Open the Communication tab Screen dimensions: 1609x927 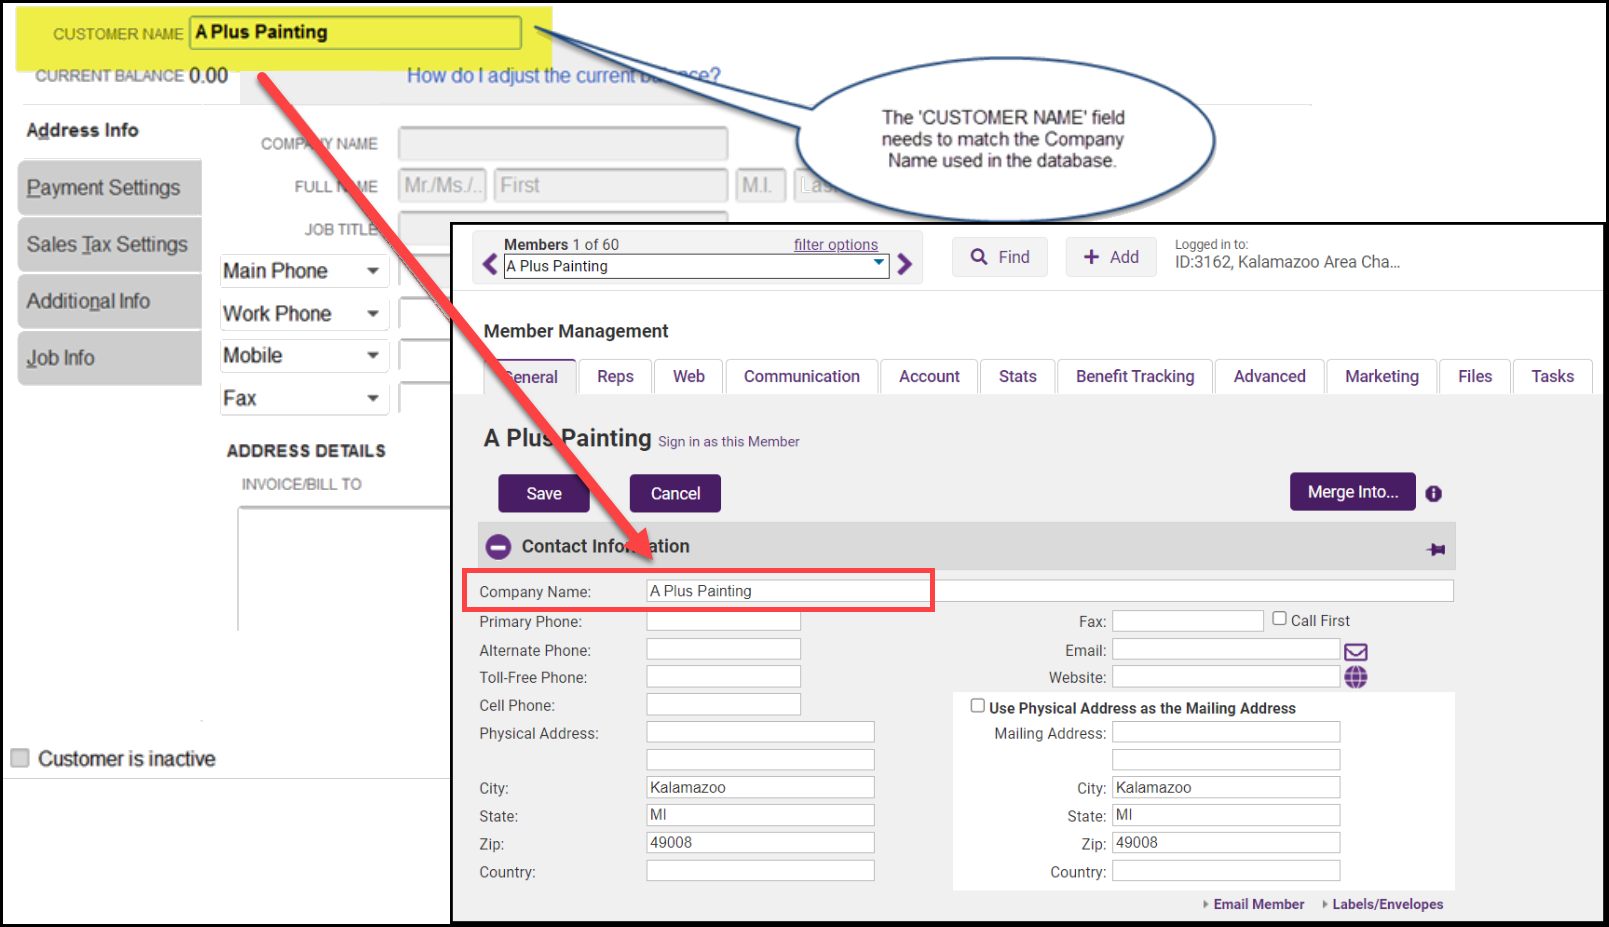801,376
